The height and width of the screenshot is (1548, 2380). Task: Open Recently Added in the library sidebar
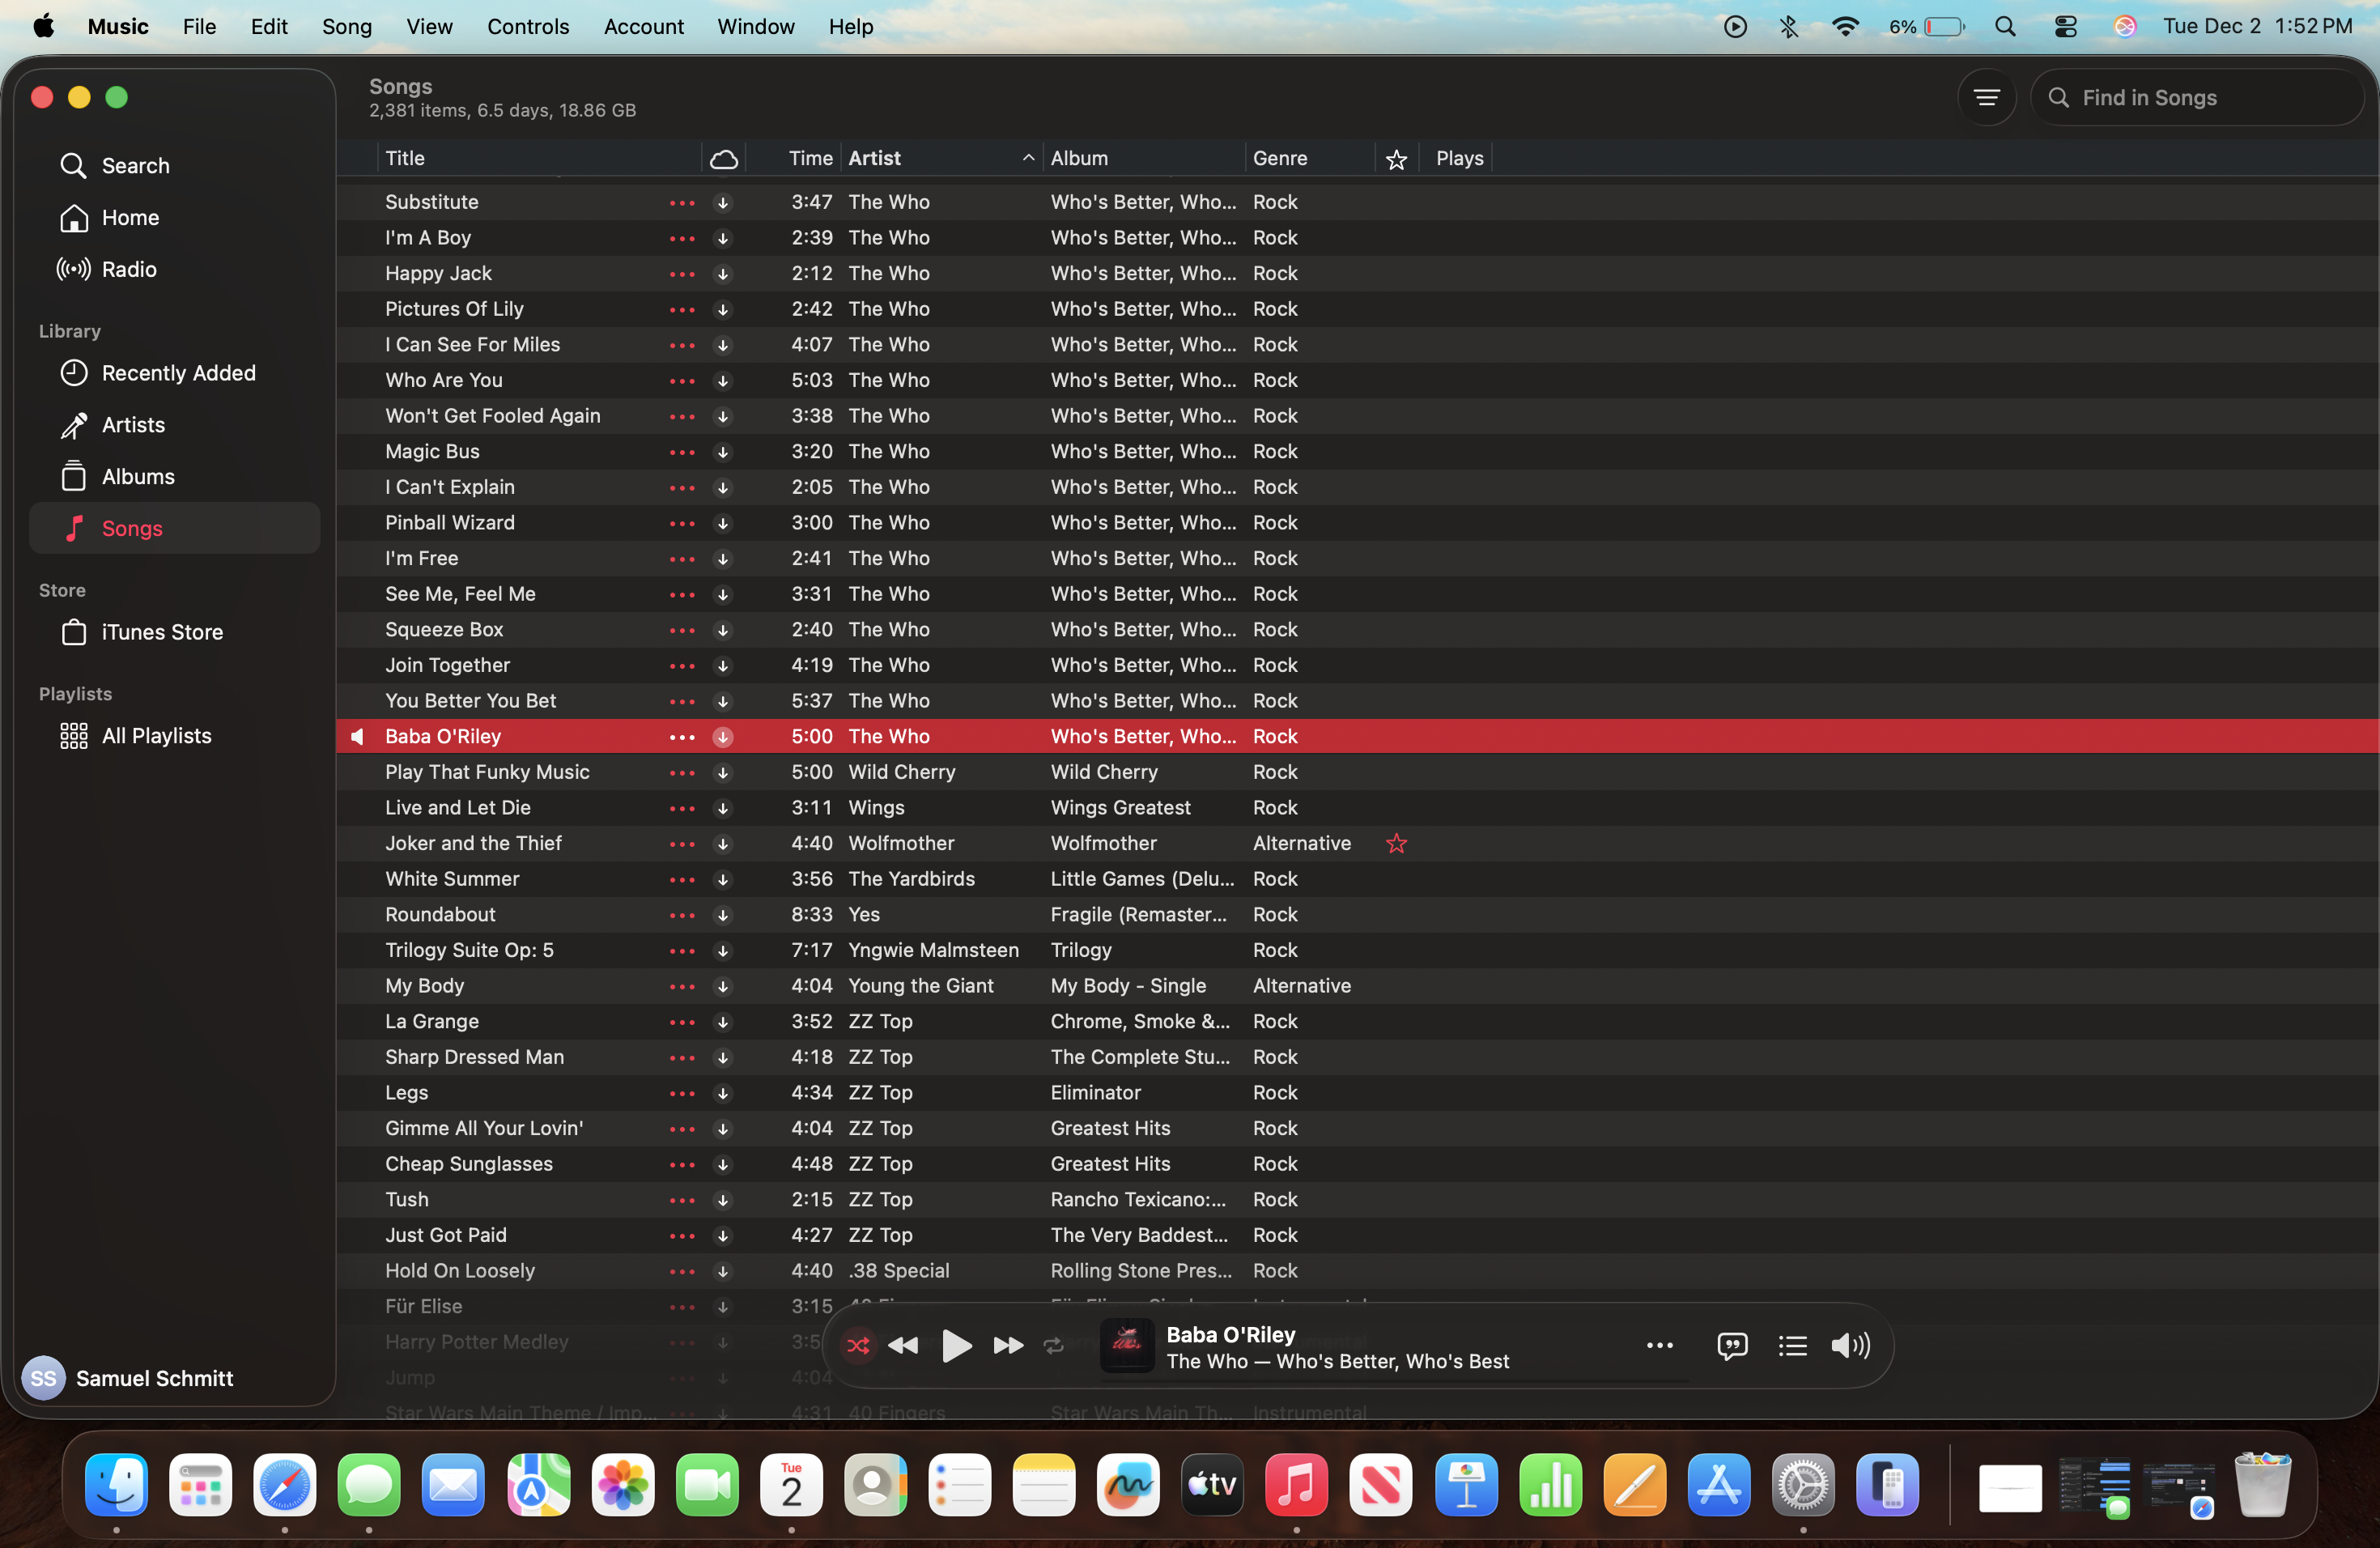pos(178,373)
